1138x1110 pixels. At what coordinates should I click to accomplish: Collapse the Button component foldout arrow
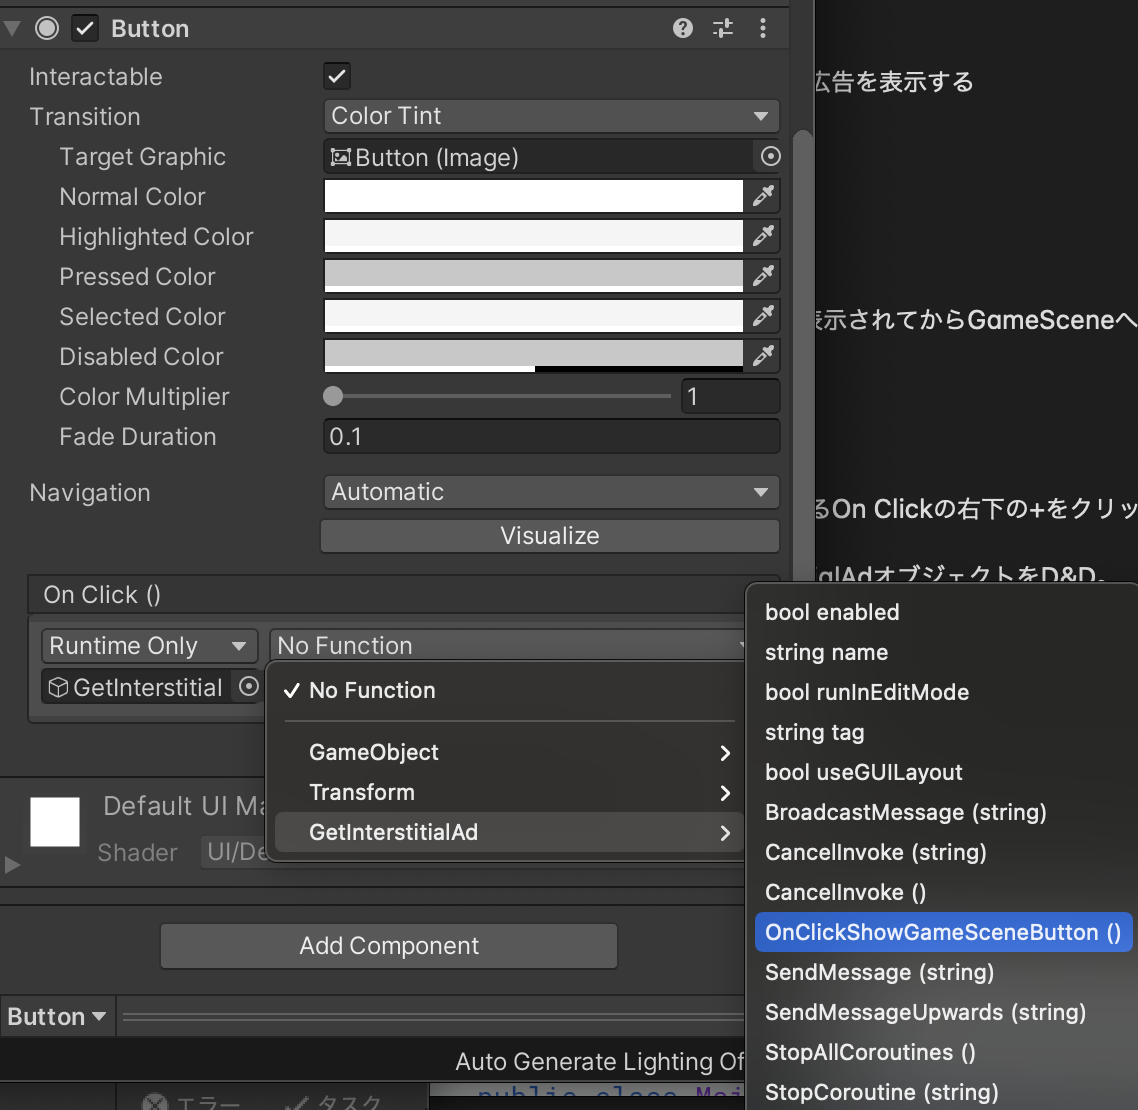point(10,28)
